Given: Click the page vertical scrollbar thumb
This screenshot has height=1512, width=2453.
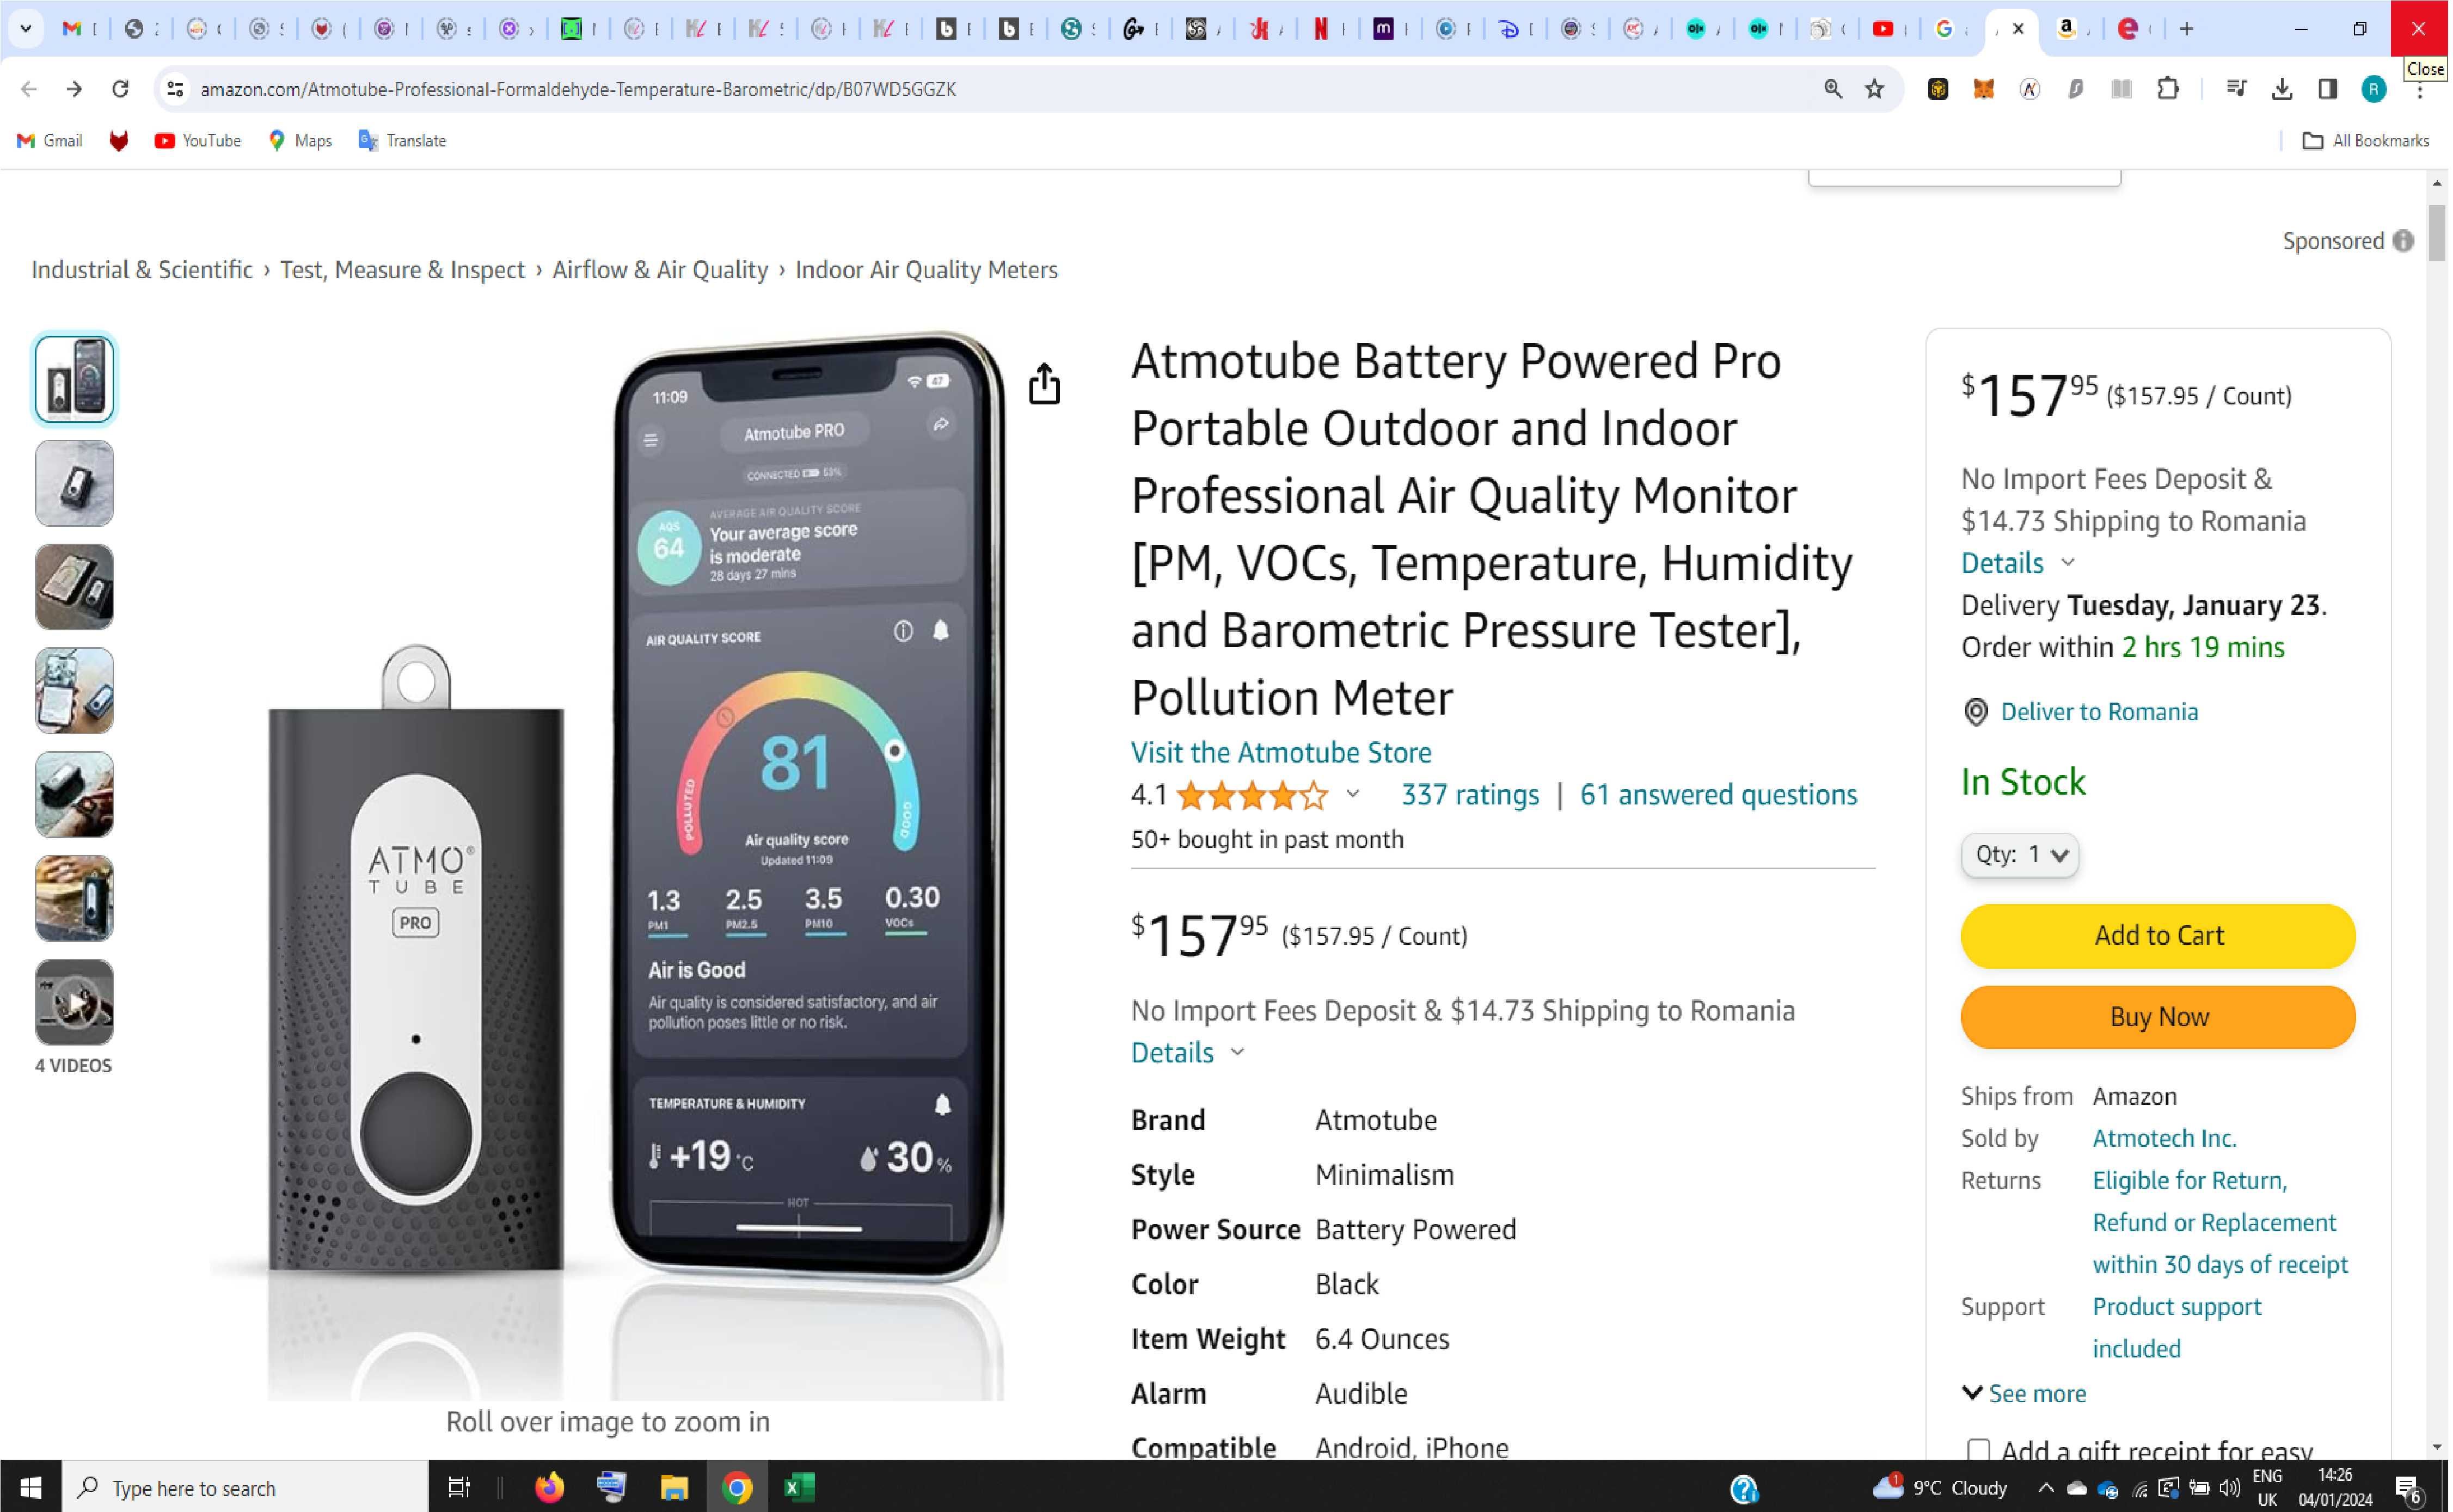Looking at the screenshot, I should [2436, 232].
